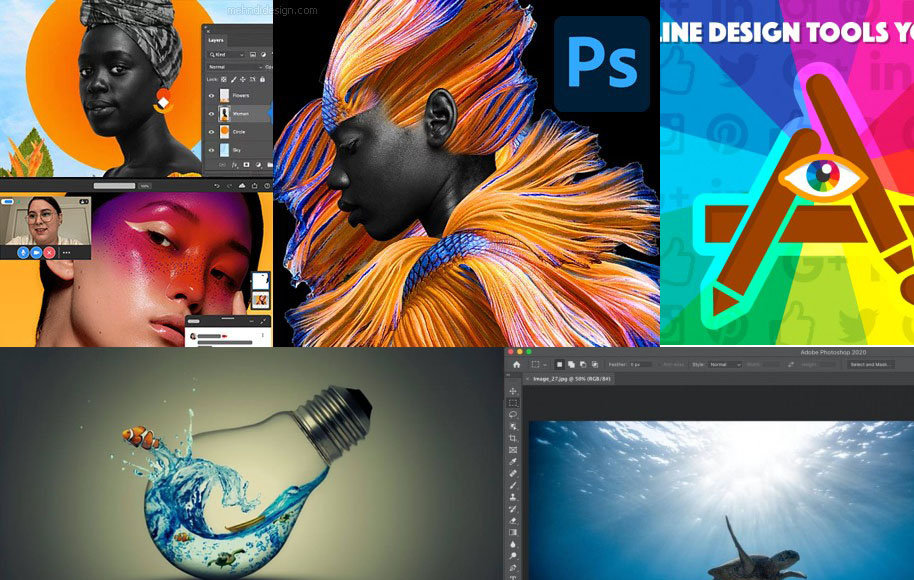Switch to the Layers tab
The width and height of the screenshot is (914, 580).
click(x=216, y=40)
